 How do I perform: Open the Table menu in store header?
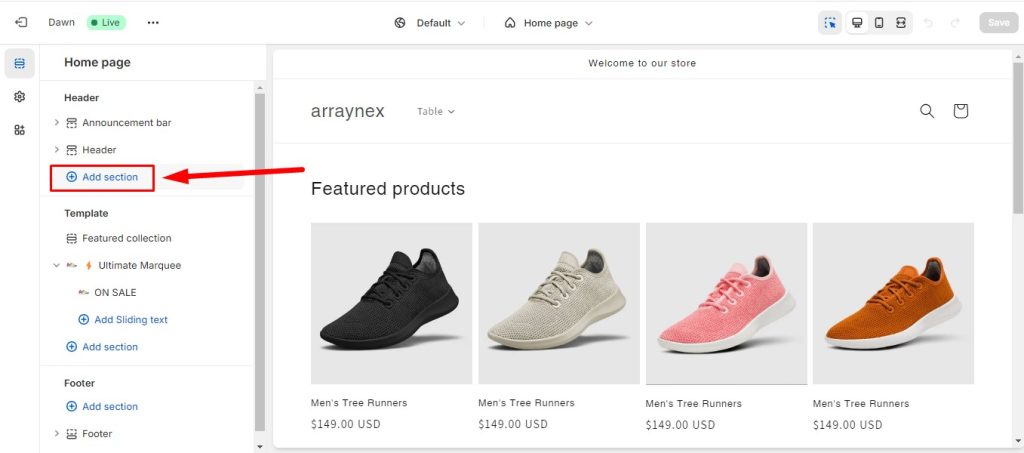tap(436, 112)
